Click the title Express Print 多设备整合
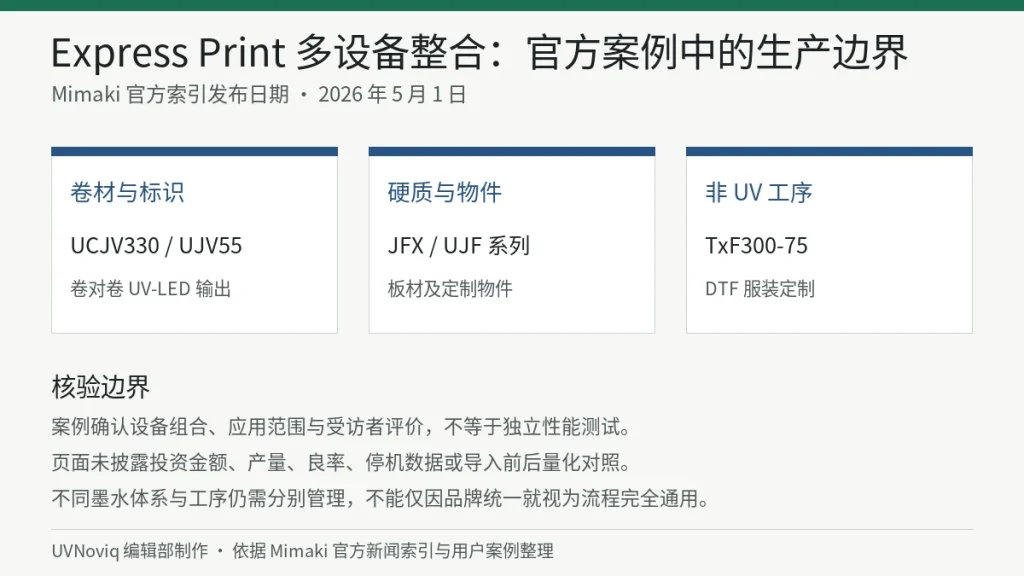 pyautogui.click(x=480, y=53)
